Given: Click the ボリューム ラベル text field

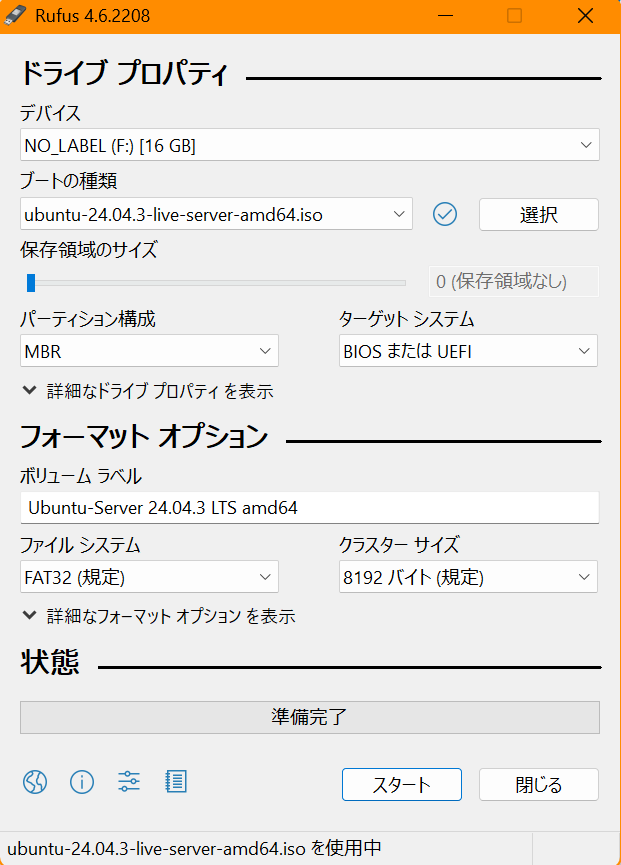Looking at the screenshot, I should (309, 508).
